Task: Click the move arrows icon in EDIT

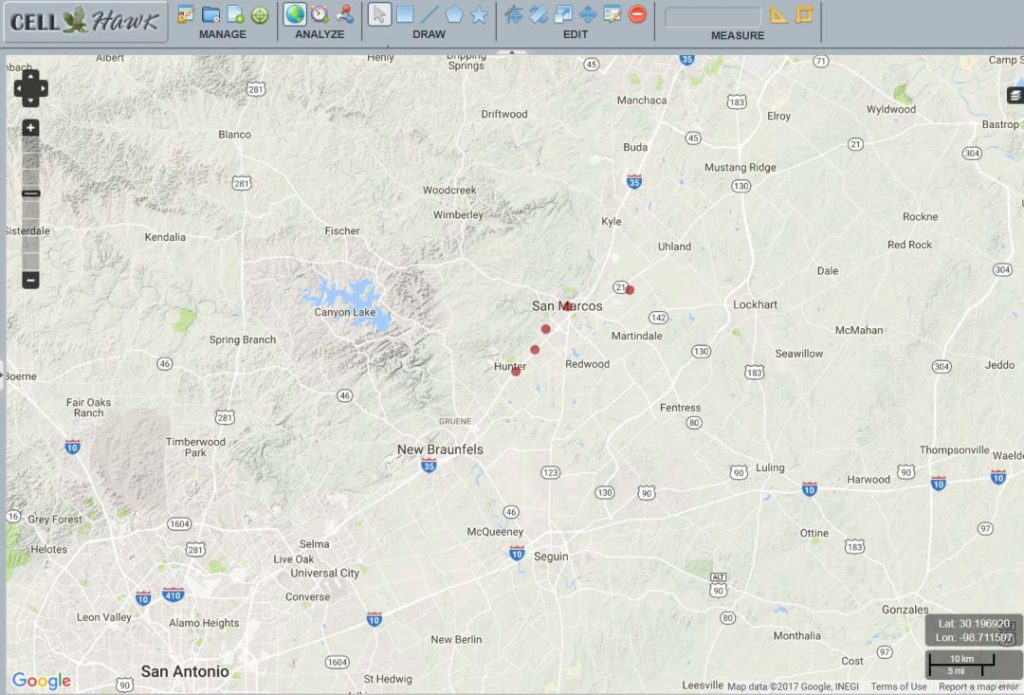Action: click(x=587, y=15)
